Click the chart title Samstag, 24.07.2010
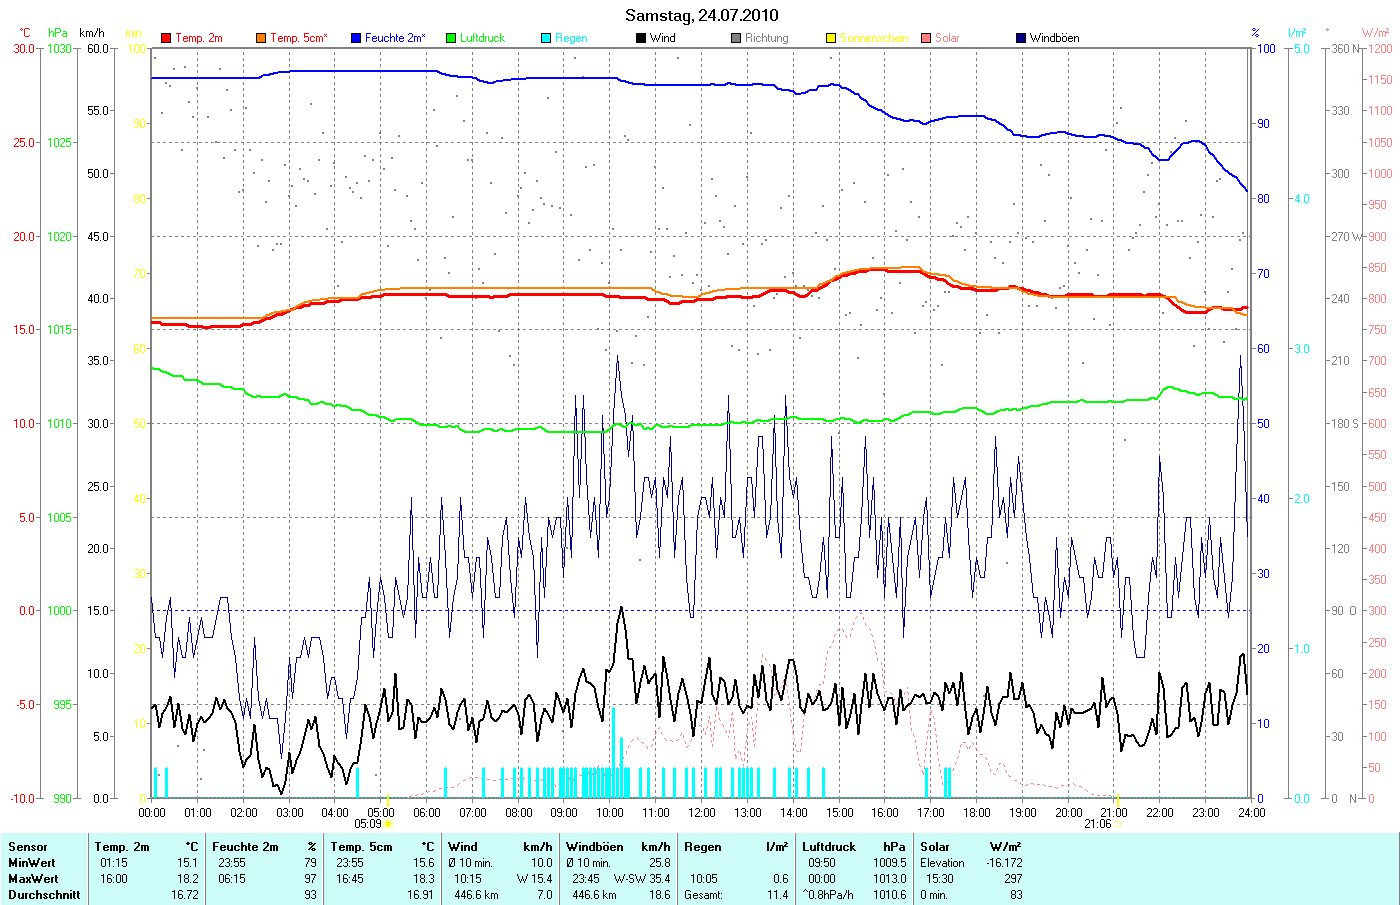 point(701,15)
